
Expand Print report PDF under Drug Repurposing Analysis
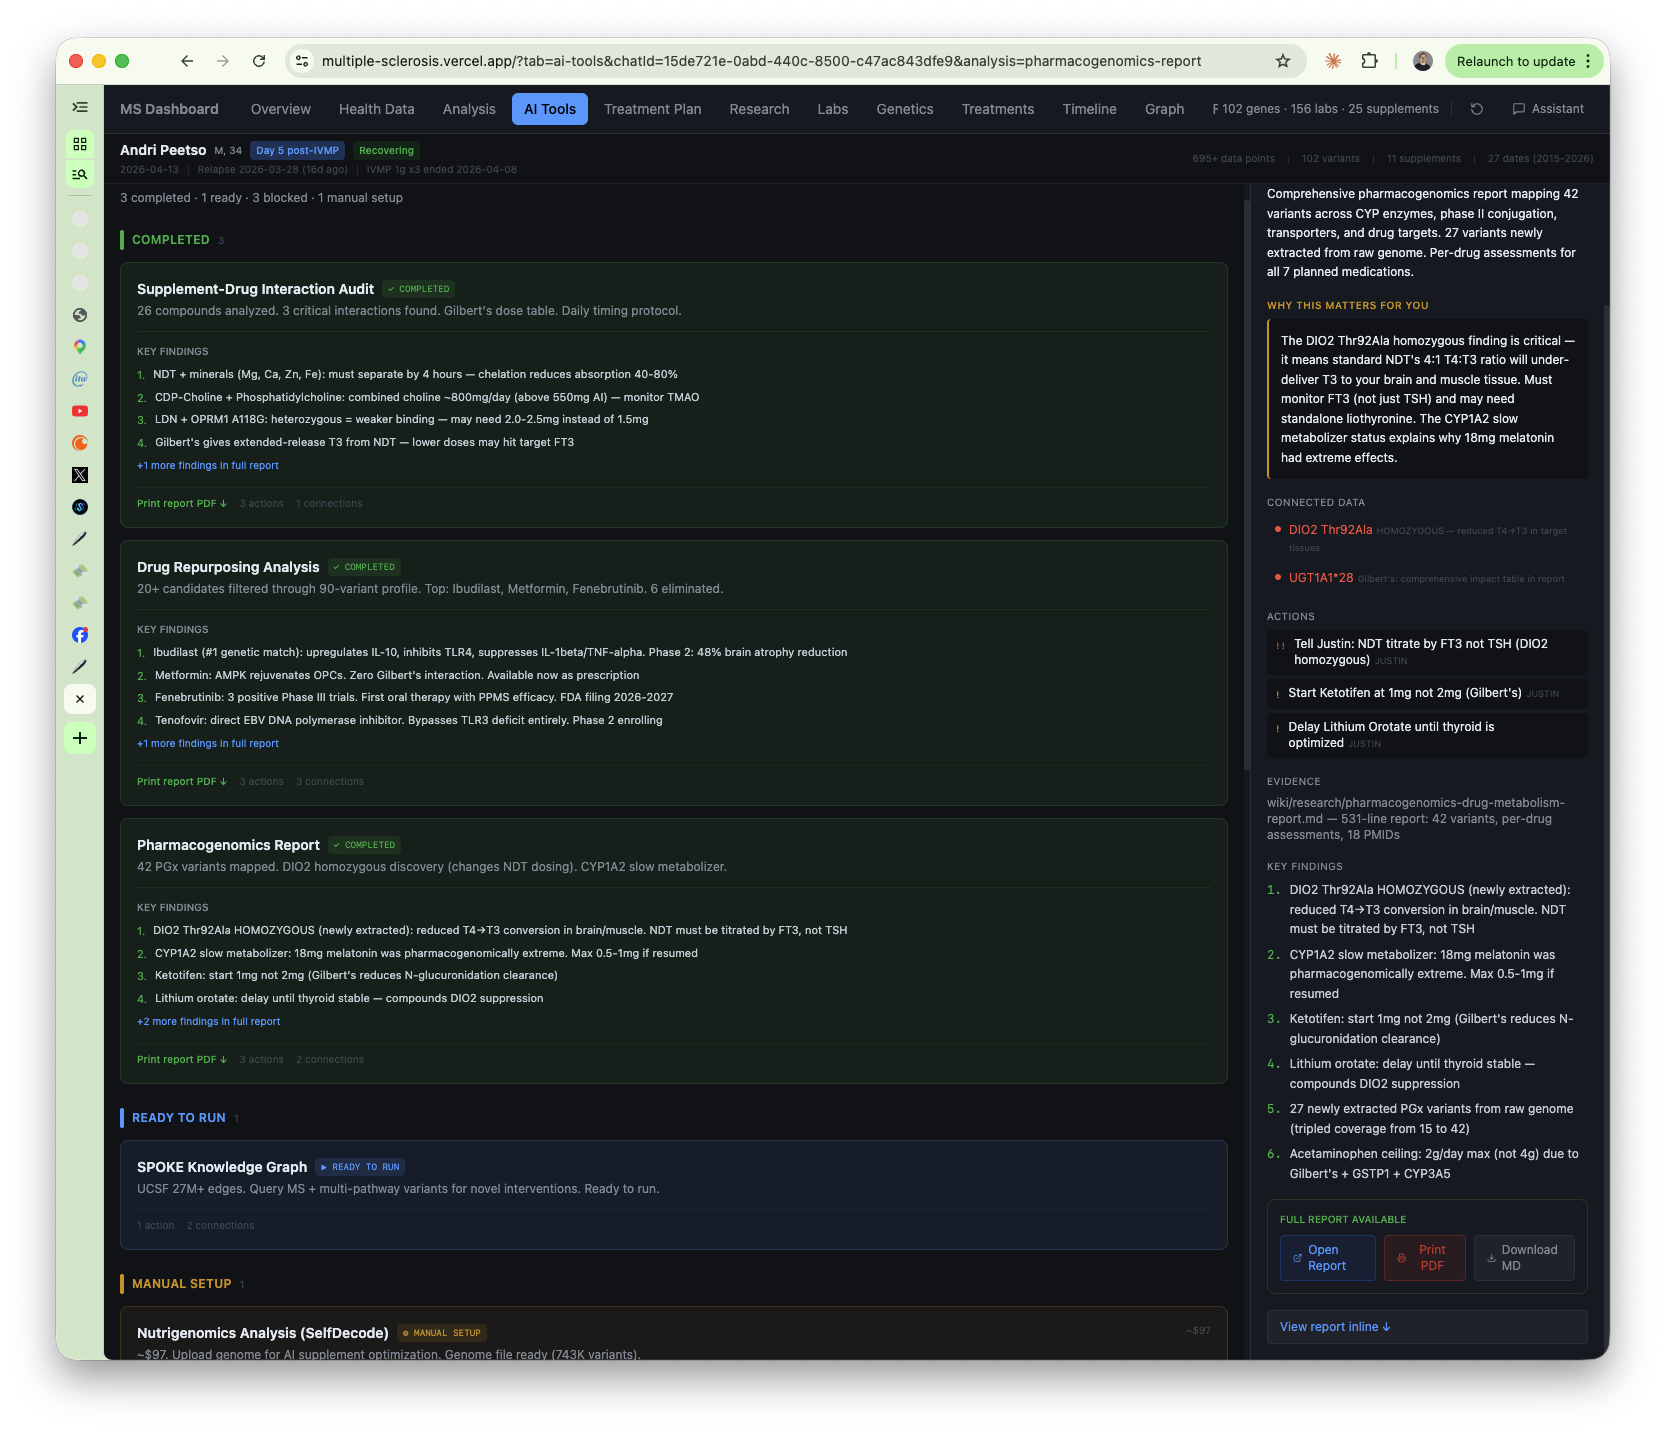tap(181, 781)
